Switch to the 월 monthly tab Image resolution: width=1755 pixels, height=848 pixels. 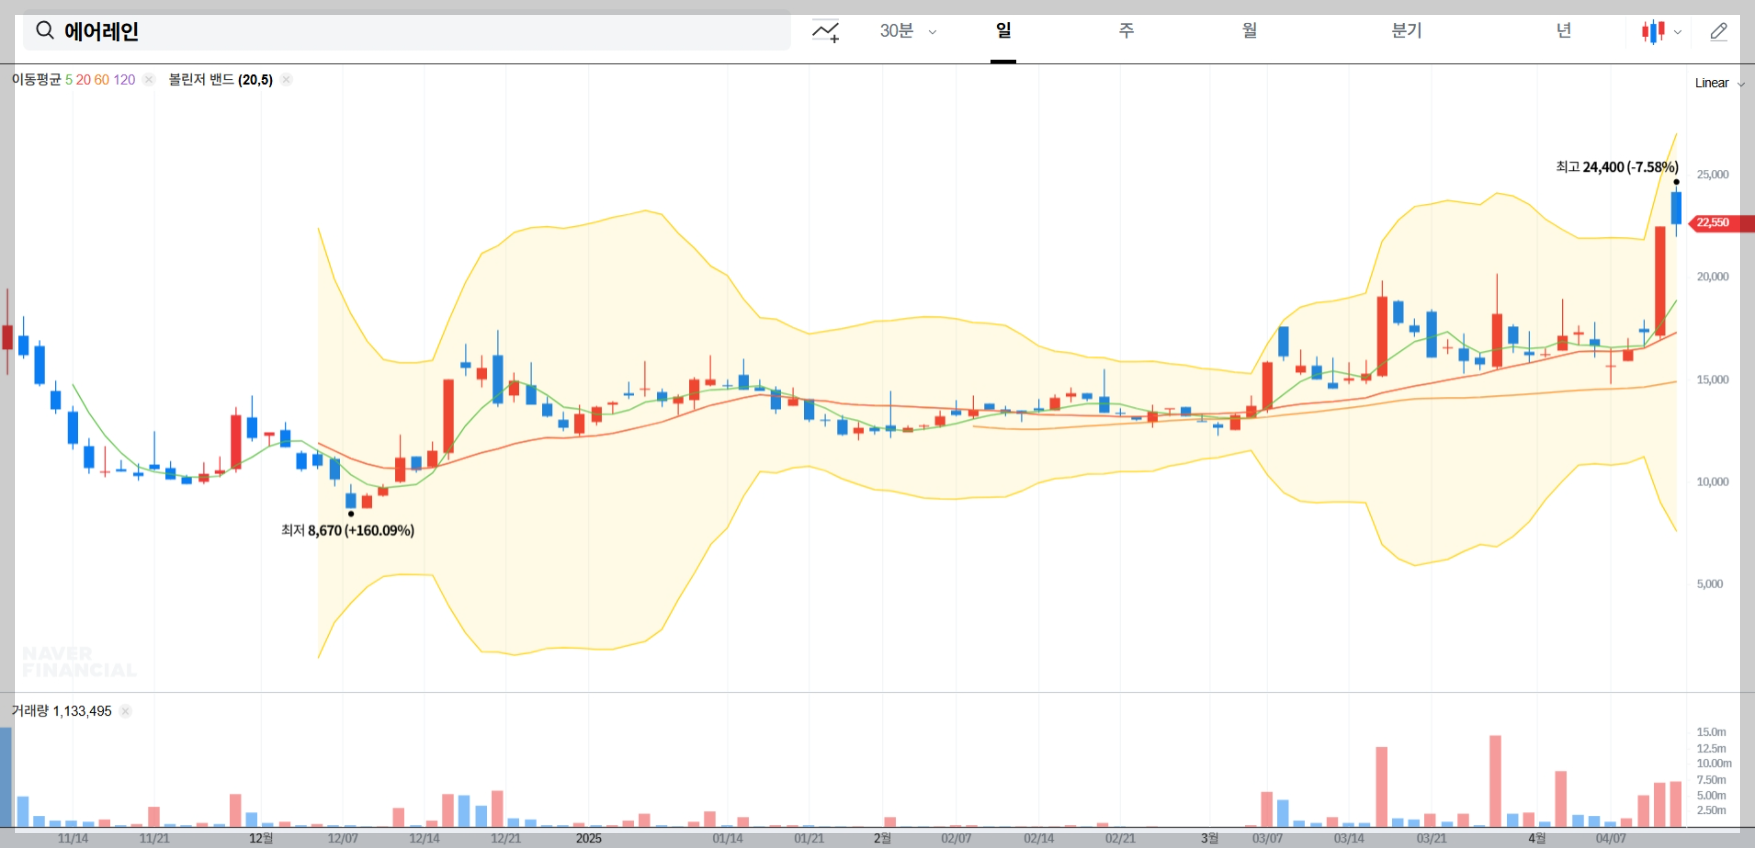click(1249, 31)
